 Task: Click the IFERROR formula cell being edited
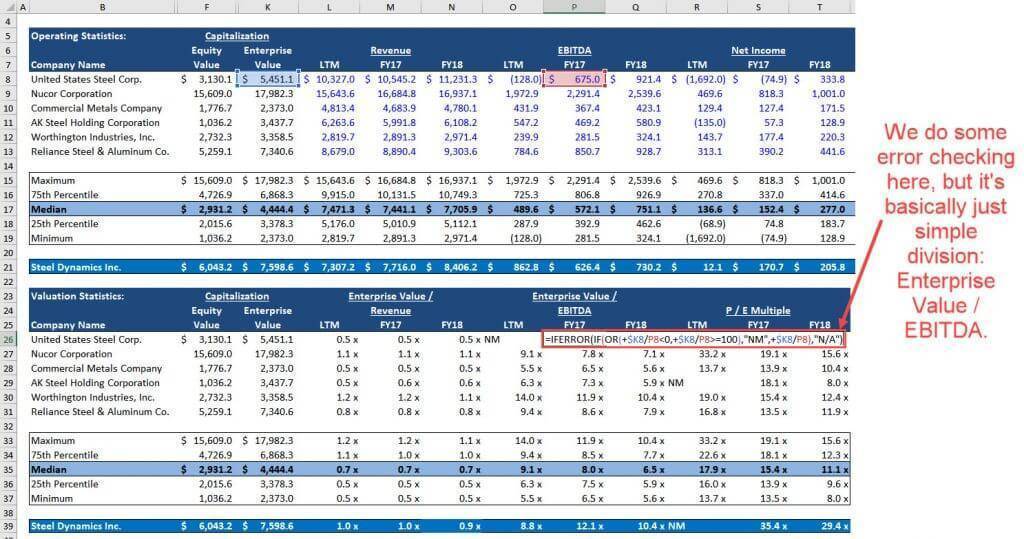coord(693,339)
